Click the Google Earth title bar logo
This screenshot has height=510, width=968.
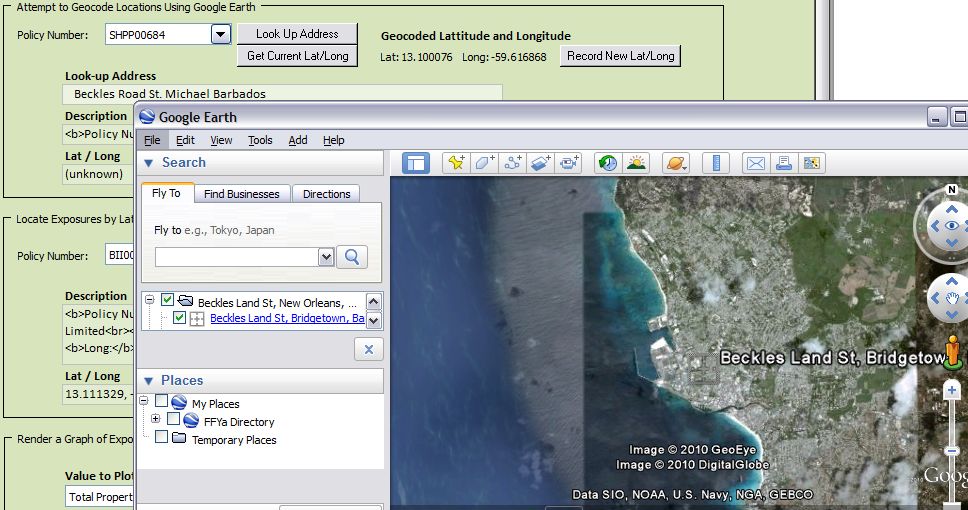(147, 117)
